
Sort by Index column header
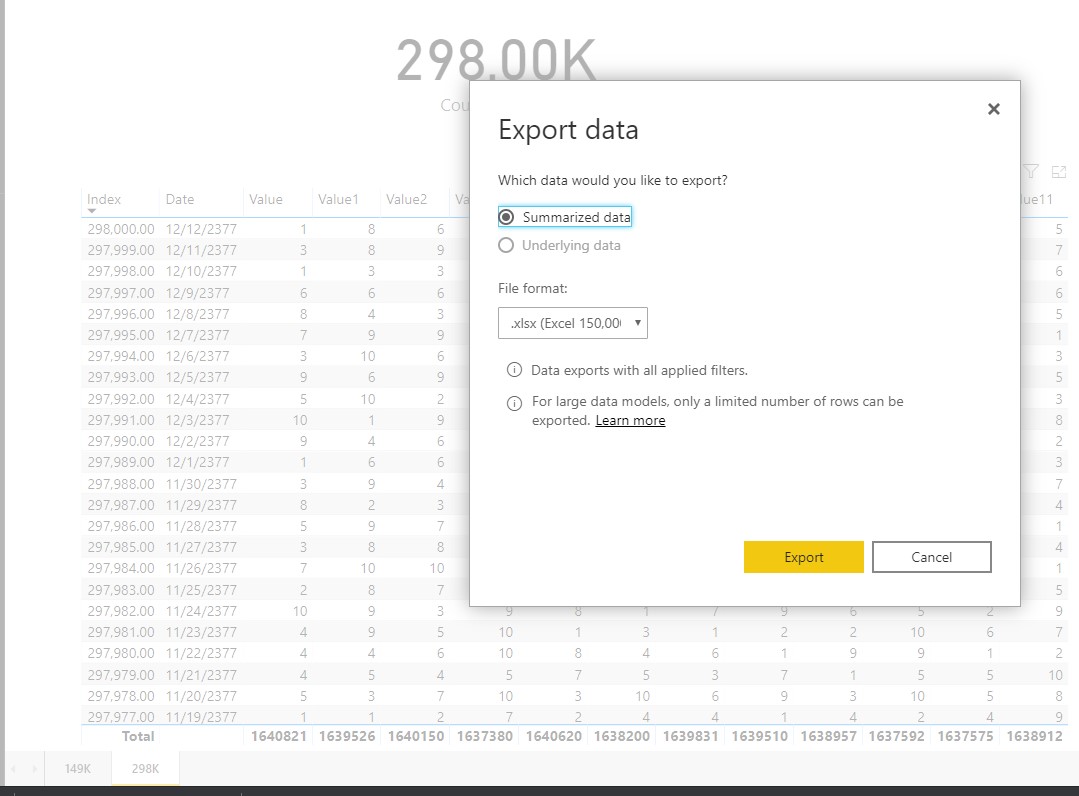(104, 199)
